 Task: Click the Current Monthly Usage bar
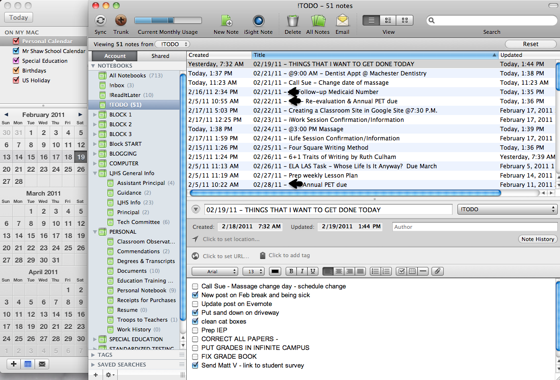tap(168, 20)
